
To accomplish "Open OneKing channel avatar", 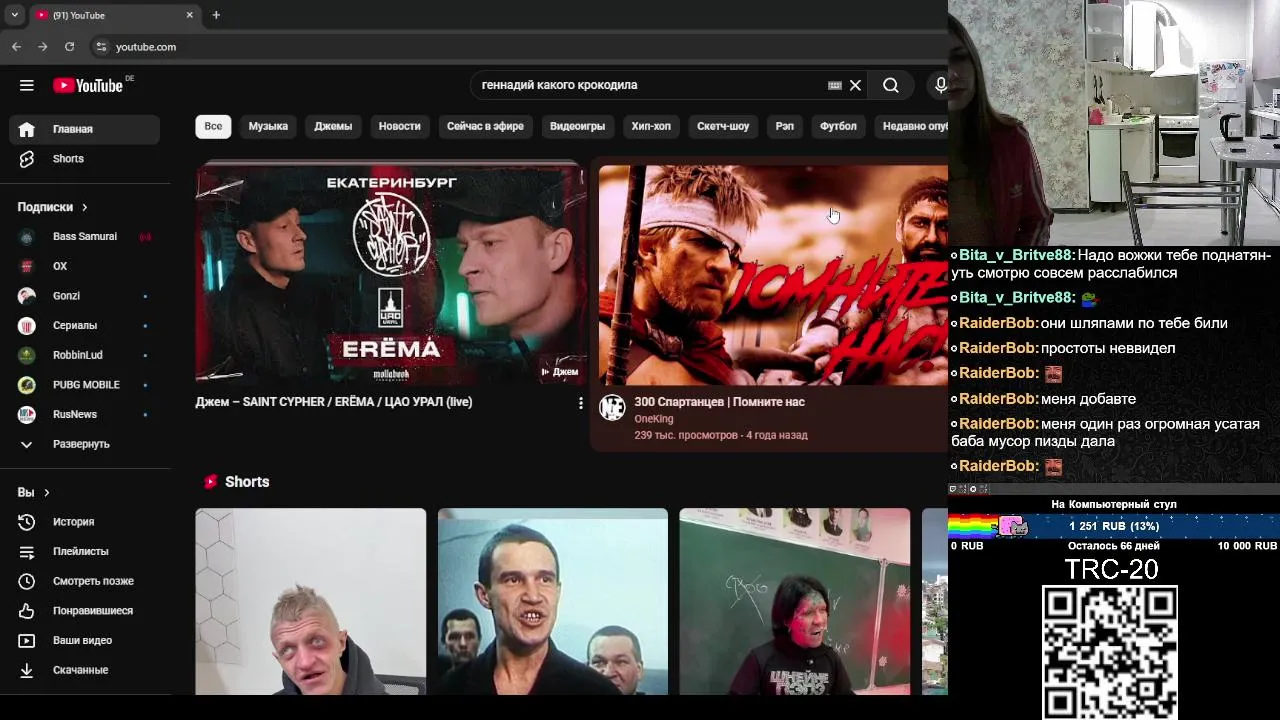I will (612, 407).
